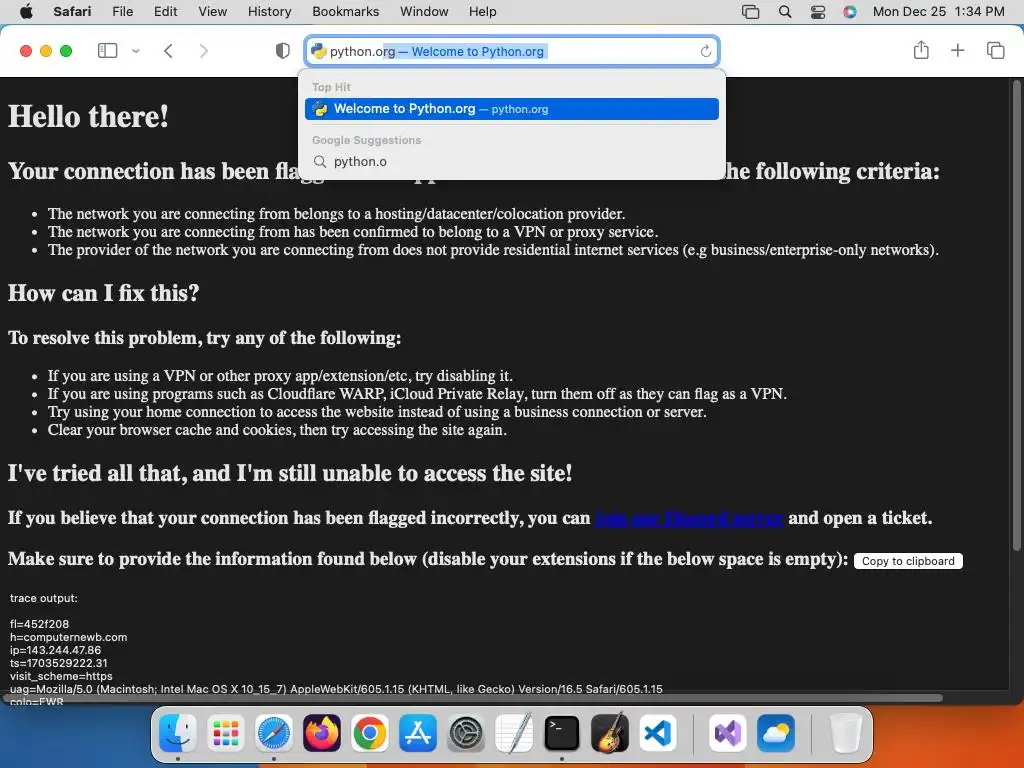Click the Siri icon in menu bar
This screenshot has height=768, width=1024.
[850, 12]
